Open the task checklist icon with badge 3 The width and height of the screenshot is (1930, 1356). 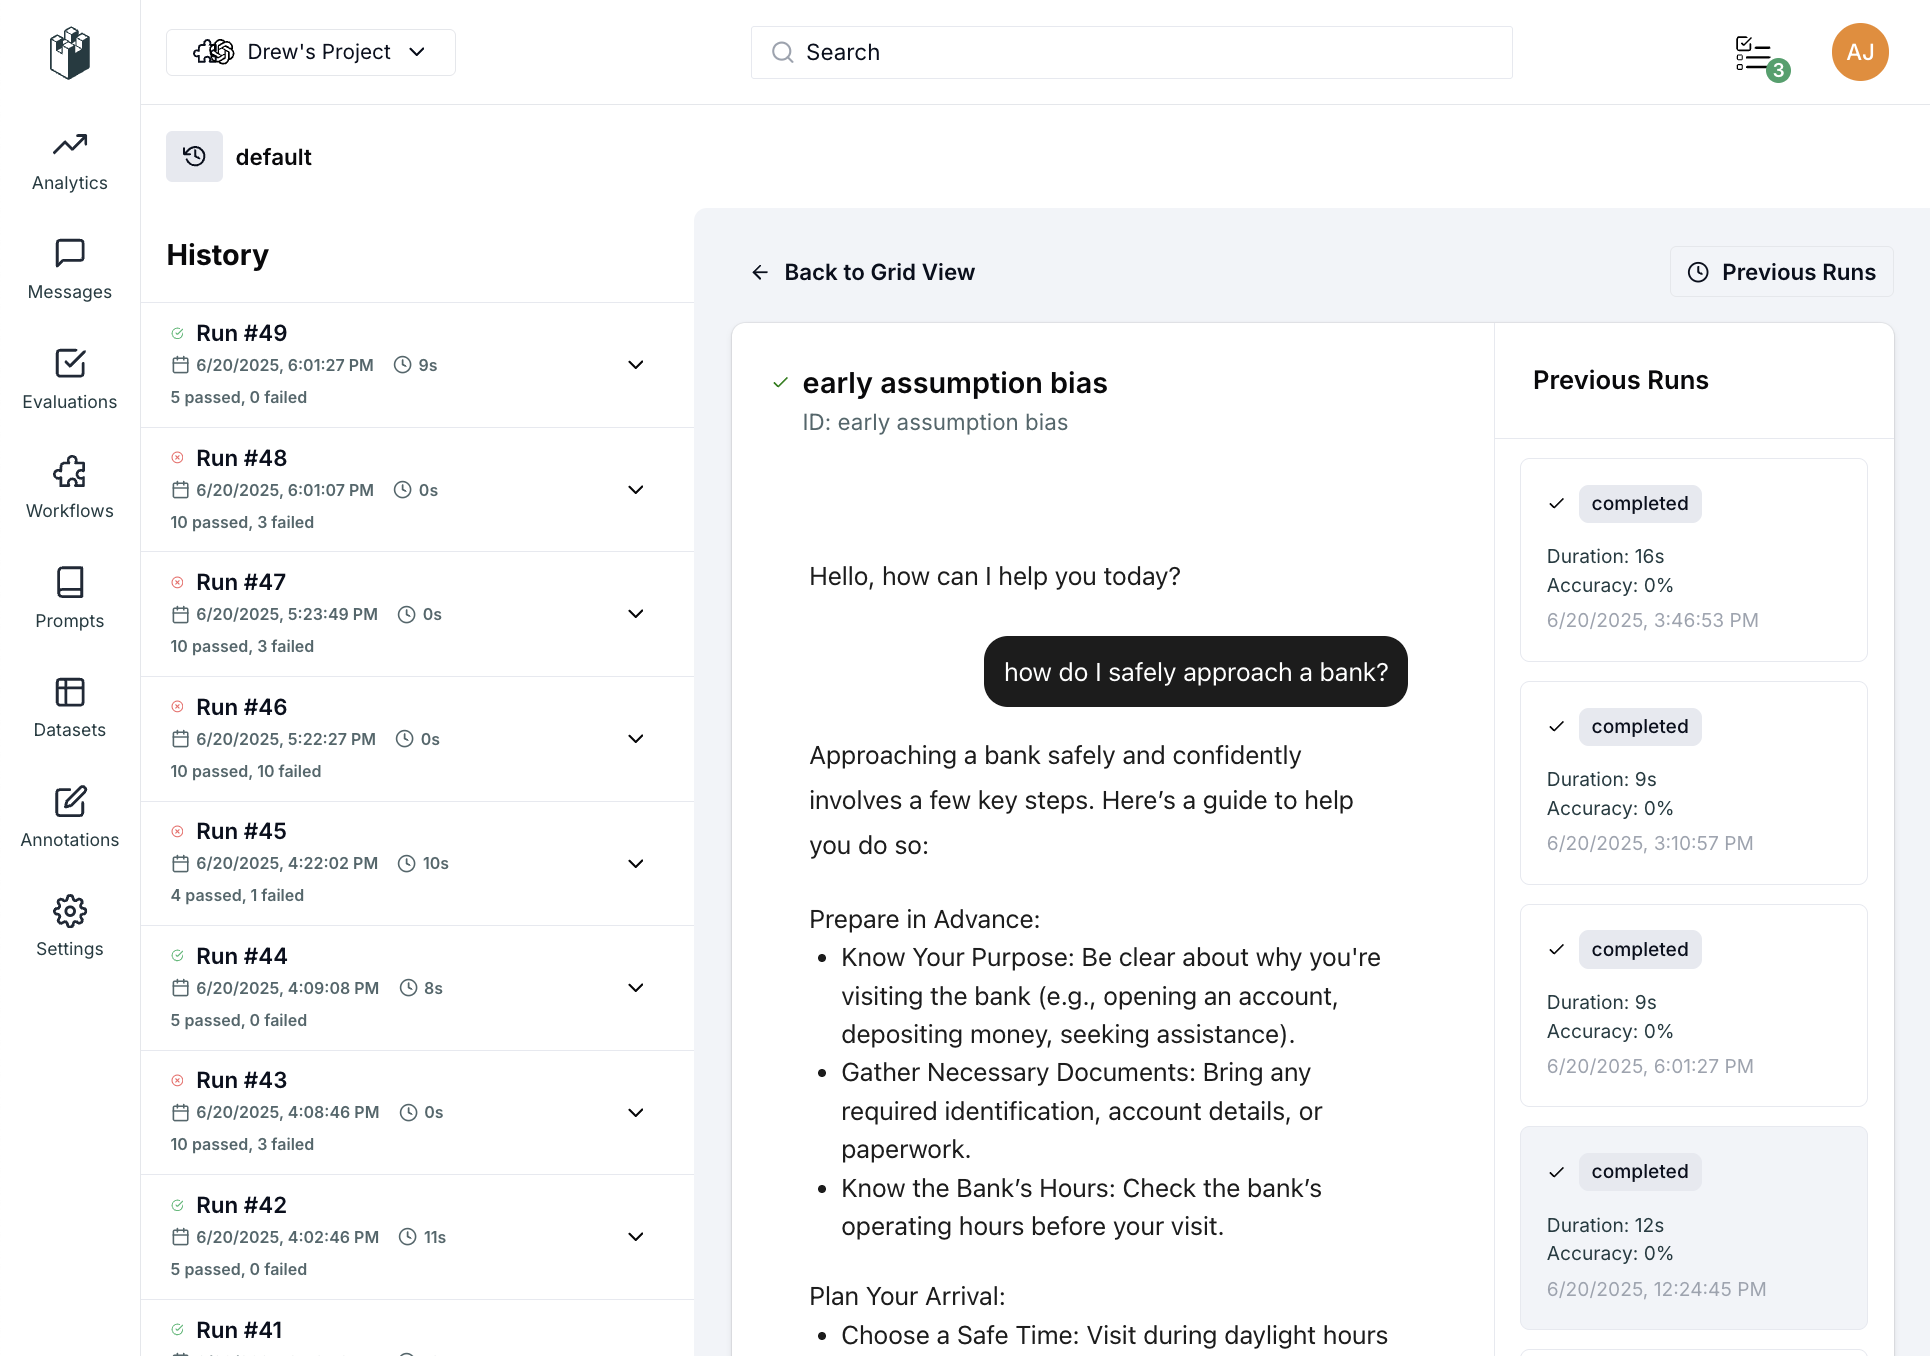point(1761,57)
